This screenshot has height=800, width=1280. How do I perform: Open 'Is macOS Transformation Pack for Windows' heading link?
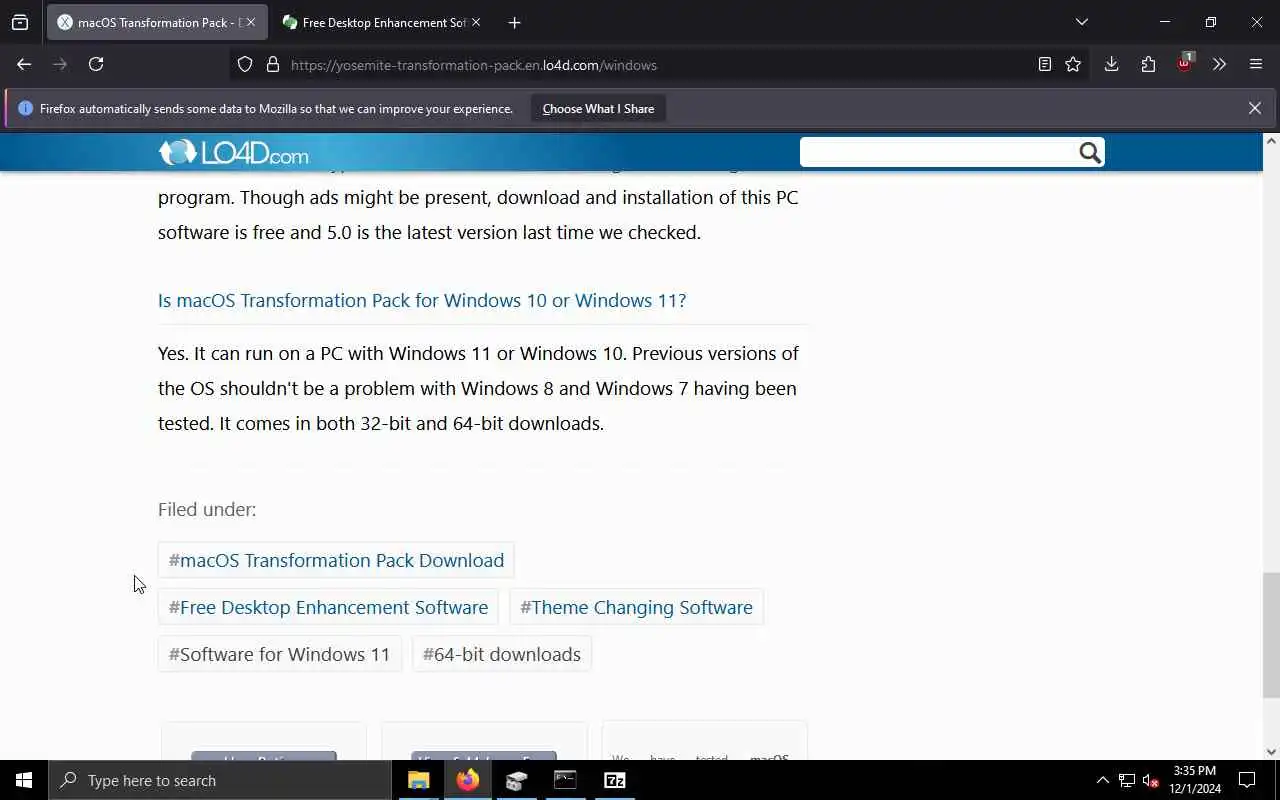tap(422, 300)
